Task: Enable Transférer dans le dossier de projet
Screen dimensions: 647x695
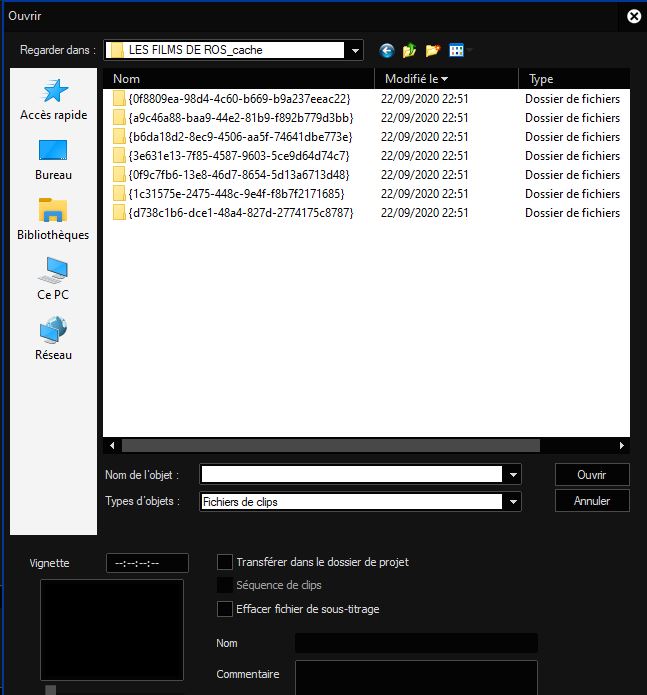Action: coord(225,562)
